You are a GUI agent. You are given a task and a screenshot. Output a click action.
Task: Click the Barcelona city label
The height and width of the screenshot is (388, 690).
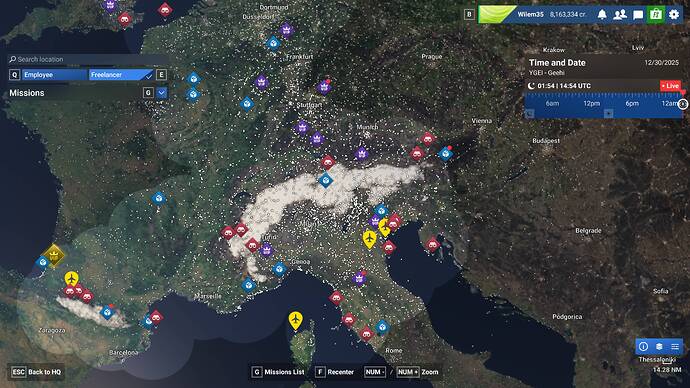pyautogui.click(x=123, y=352)
